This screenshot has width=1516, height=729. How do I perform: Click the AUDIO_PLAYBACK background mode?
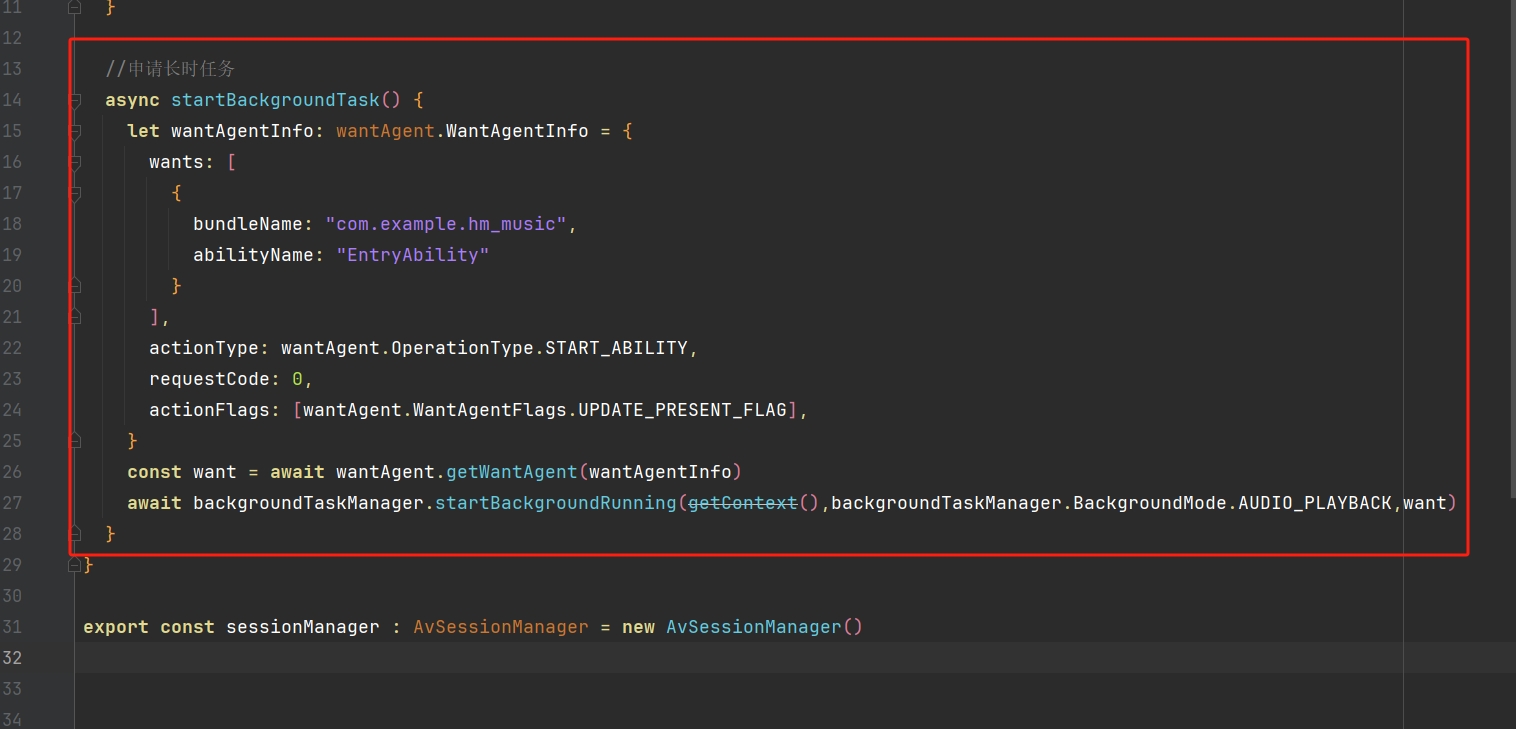[x=1314, y=503]
